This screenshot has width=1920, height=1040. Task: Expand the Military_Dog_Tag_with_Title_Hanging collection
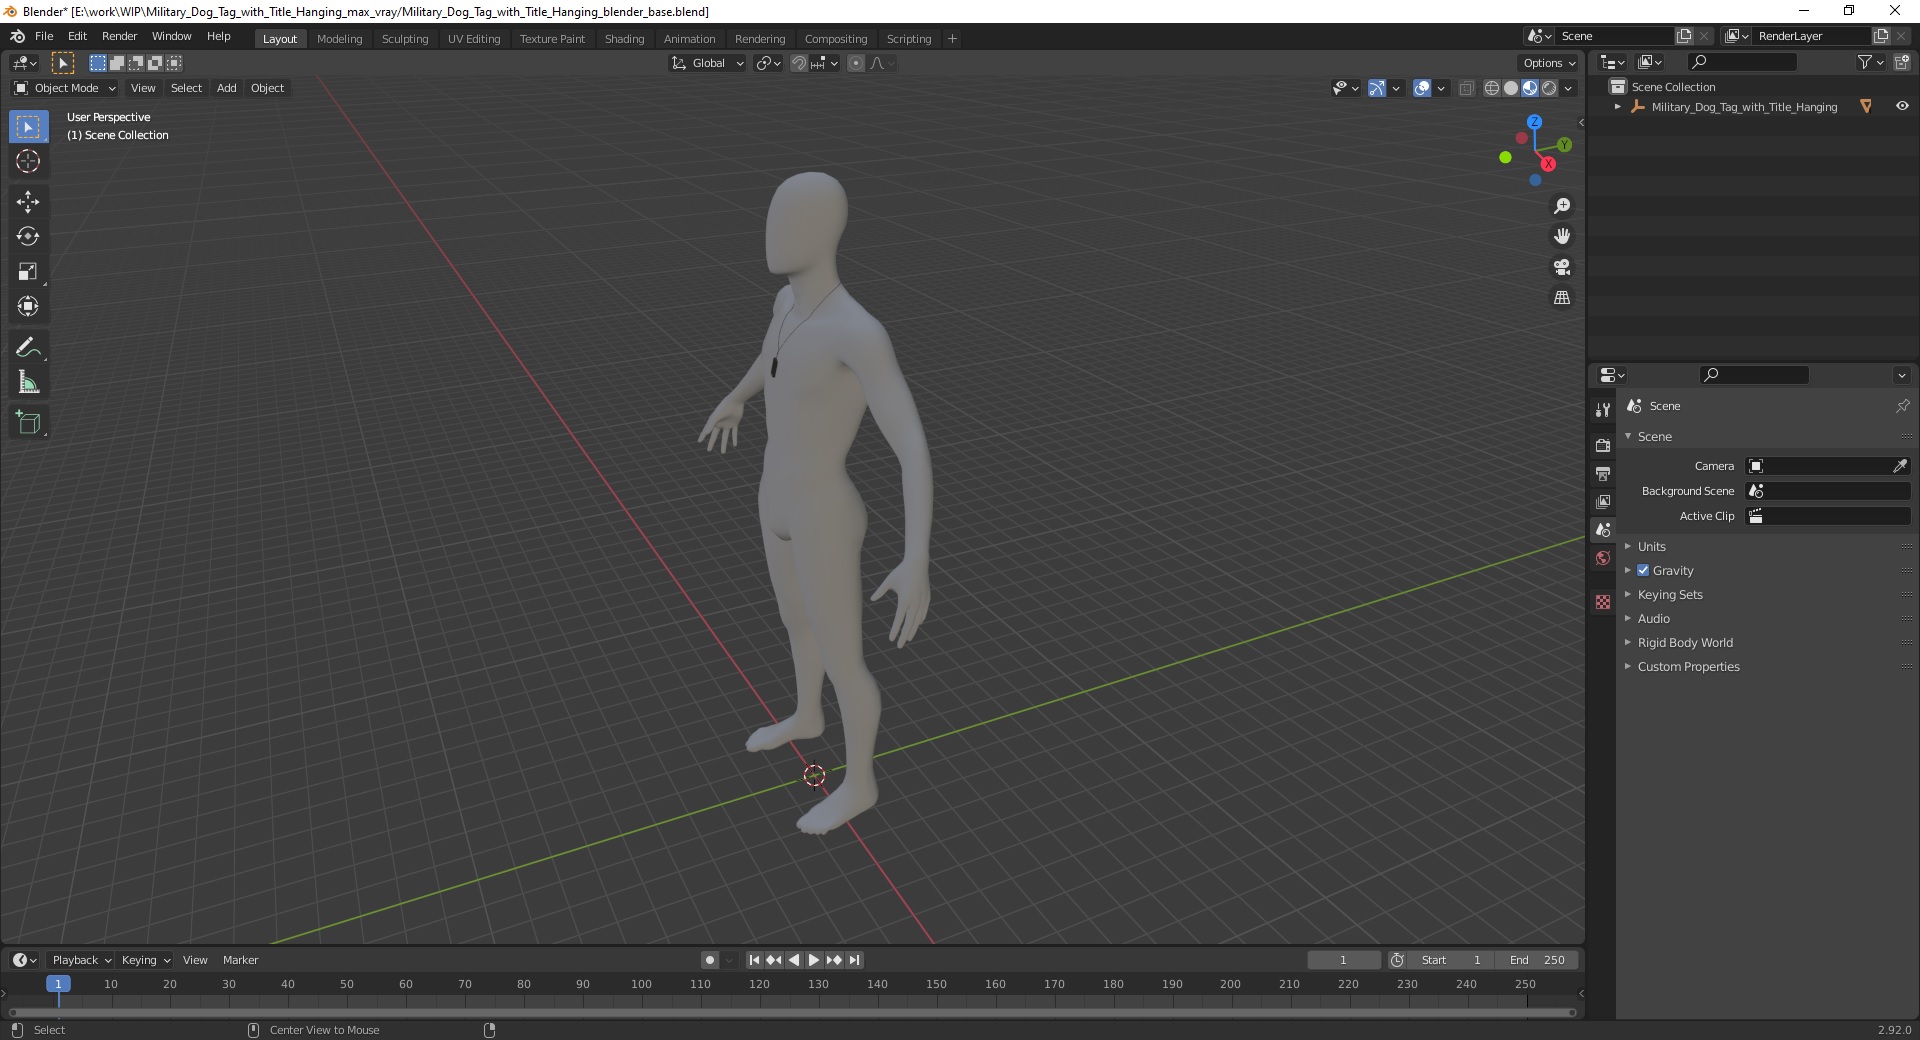click(1618, 106)
